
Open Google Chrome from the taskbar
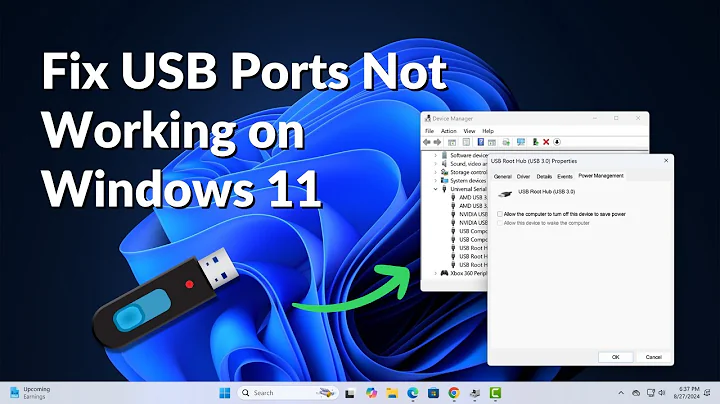(454, 393)
